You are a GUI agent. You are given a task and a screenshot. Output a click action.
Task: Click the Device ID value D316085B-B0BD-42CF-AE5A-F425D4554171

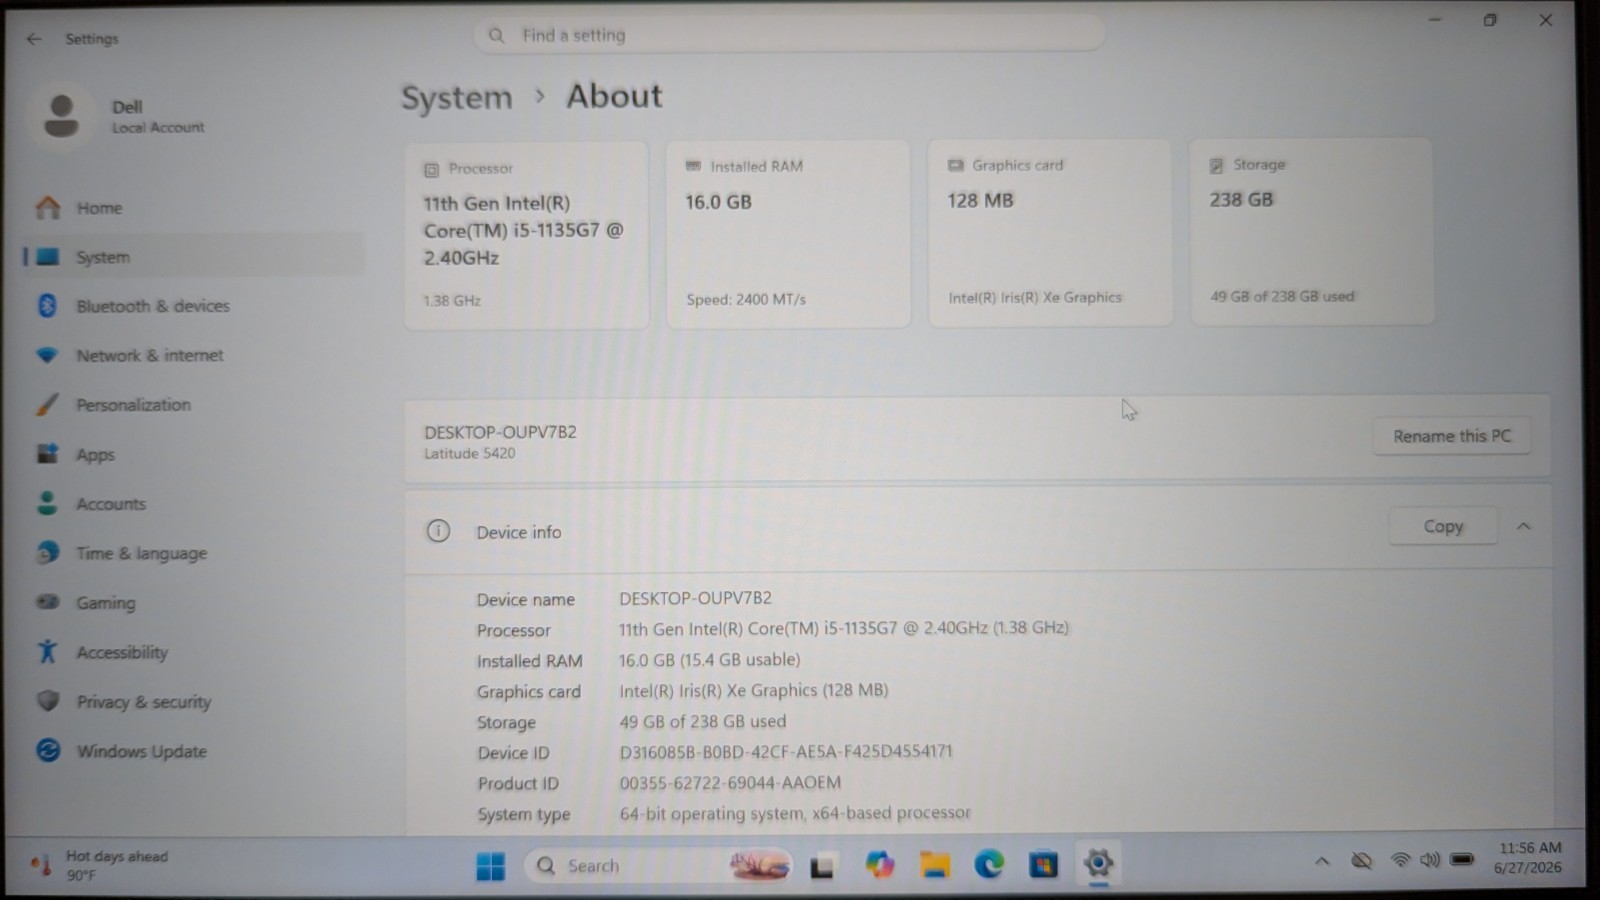pos(786,751)
